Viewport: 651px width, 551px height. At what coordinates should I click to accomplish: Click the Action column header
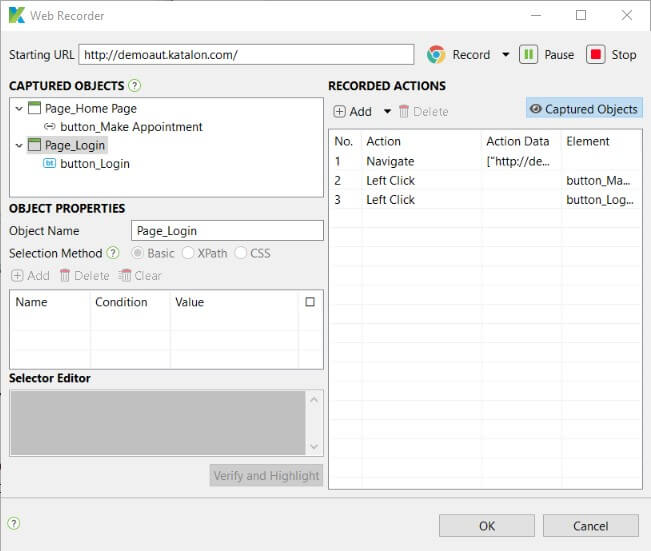[x=383, y=141]
